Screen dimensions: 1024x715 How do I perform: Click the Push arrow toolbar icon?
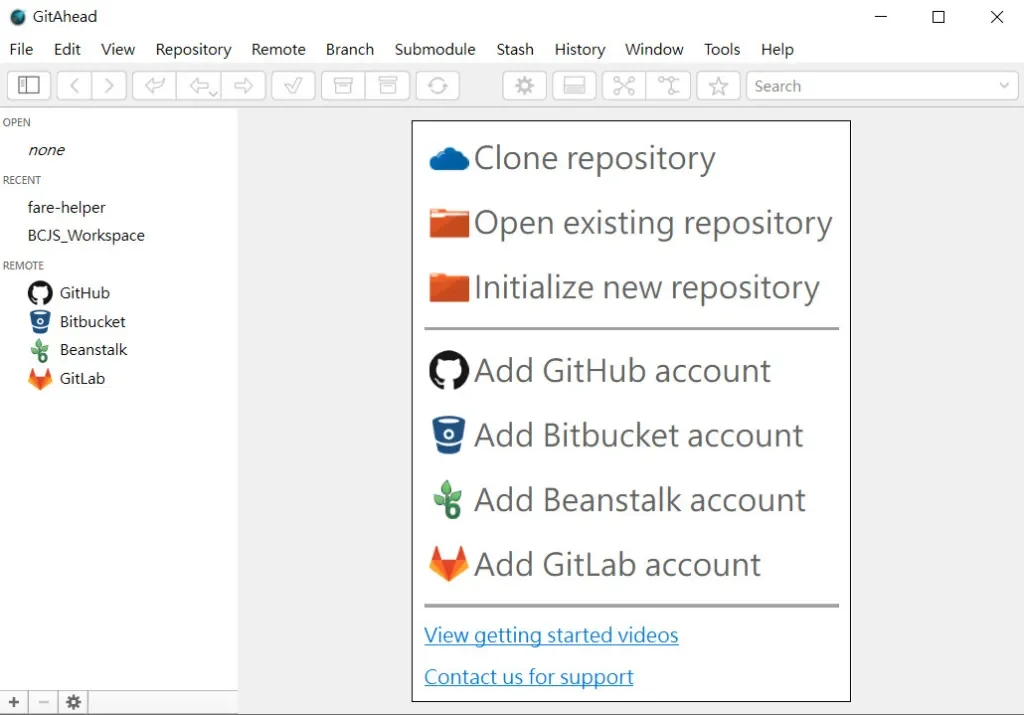coord(244,86)
